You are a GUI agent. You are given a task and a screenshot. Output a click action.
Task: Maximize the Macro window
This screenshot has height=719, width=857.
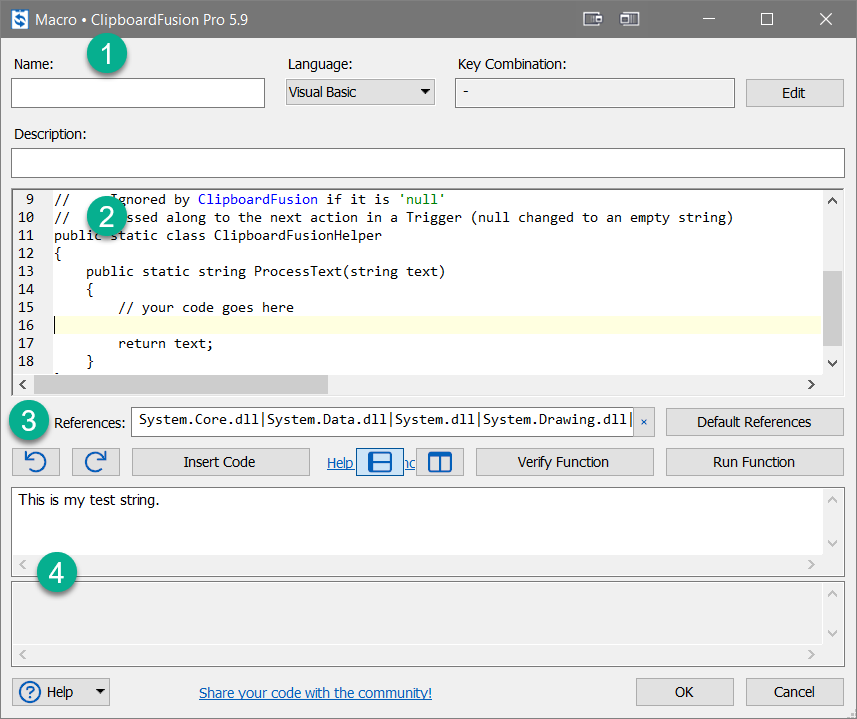[767, 19]
